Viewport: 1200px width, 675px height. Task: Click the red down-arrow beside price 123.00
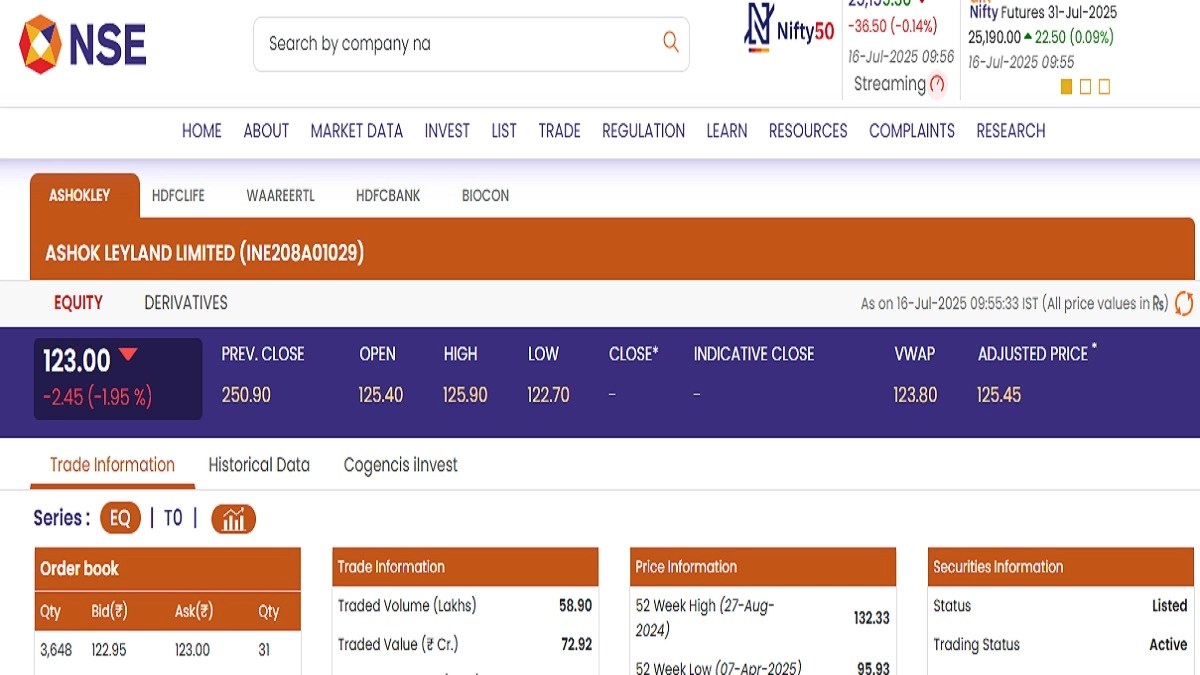(x=128, y=355)
